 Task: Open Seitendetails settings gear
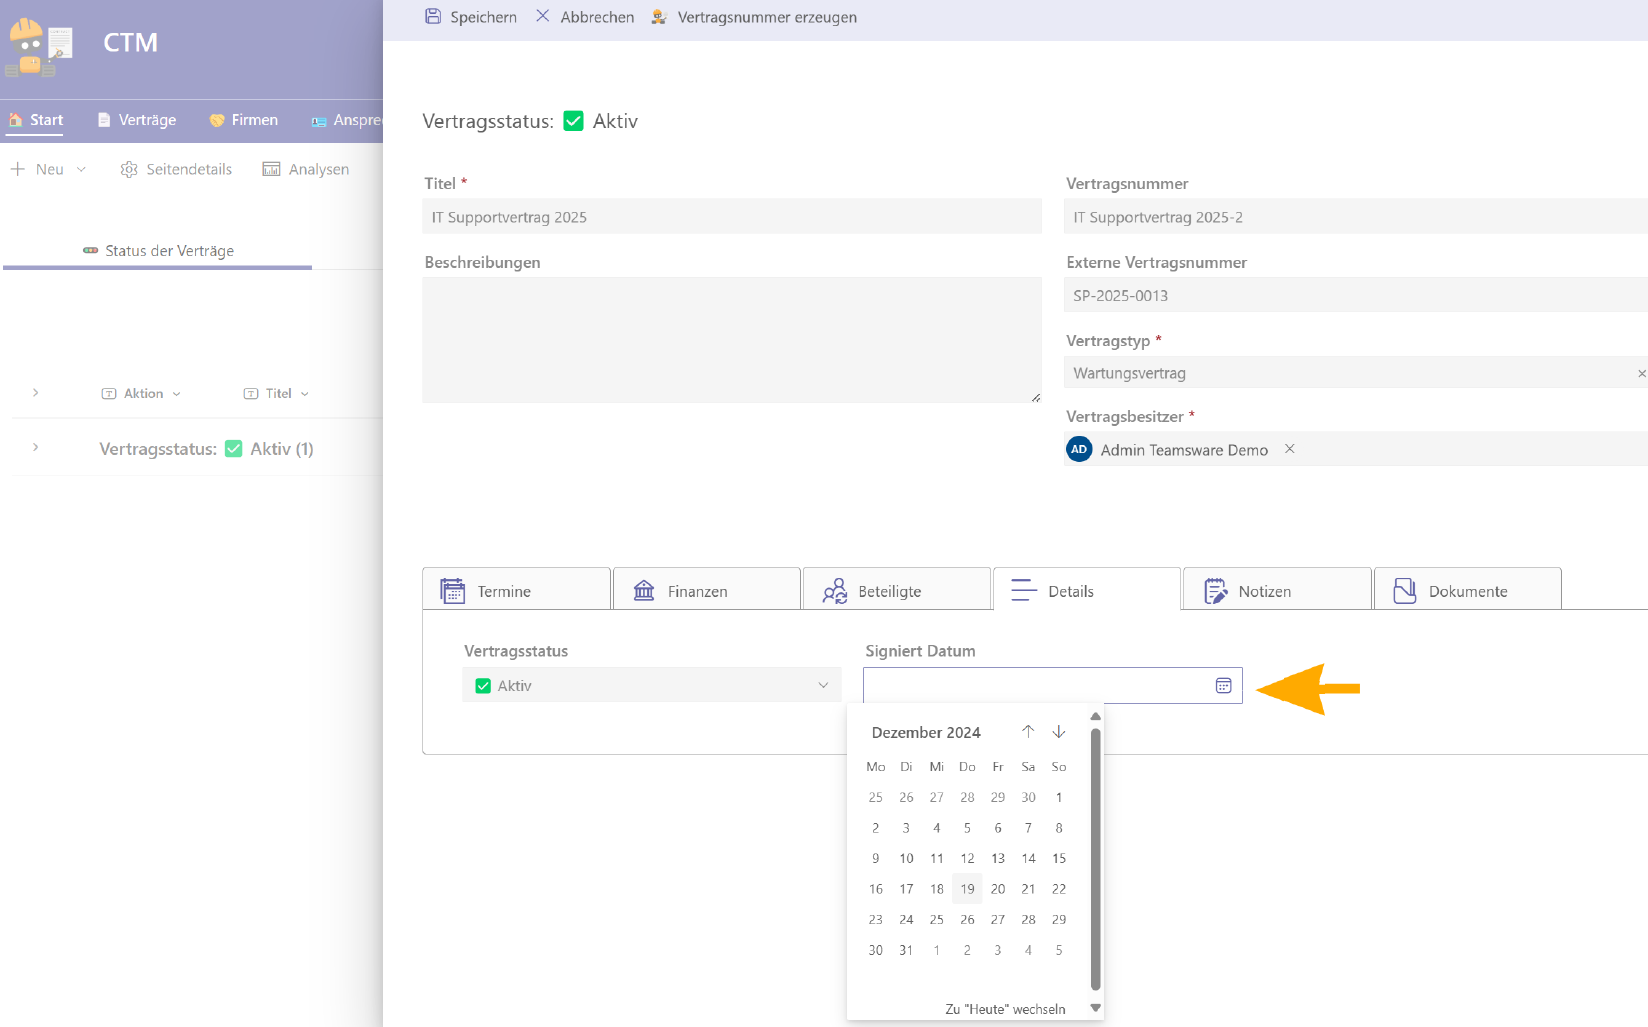tap(129, 169)
